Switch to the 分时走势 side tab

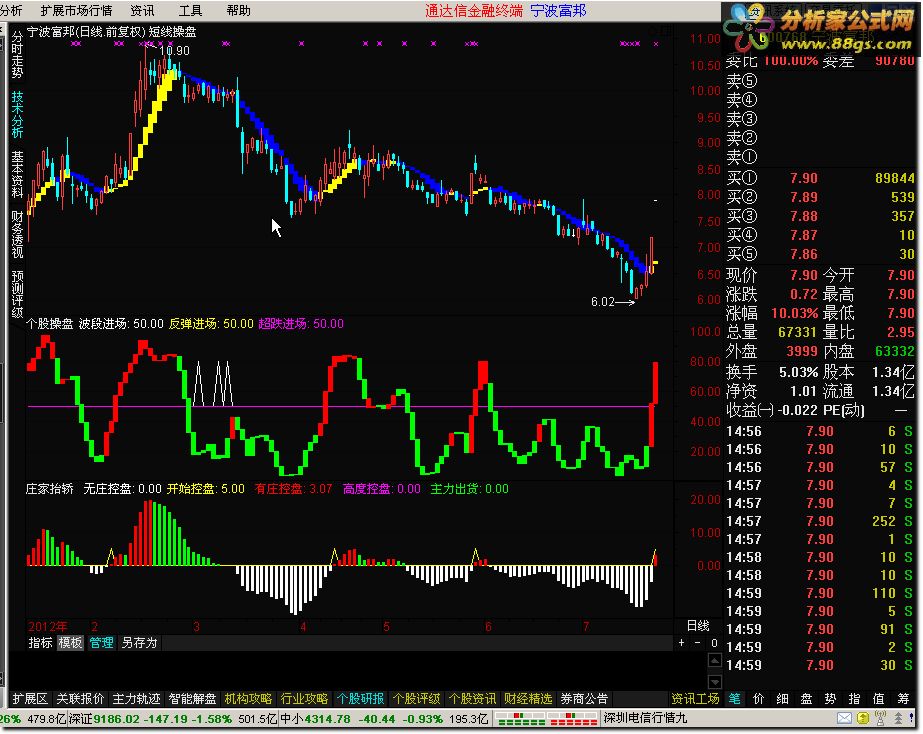17,55
